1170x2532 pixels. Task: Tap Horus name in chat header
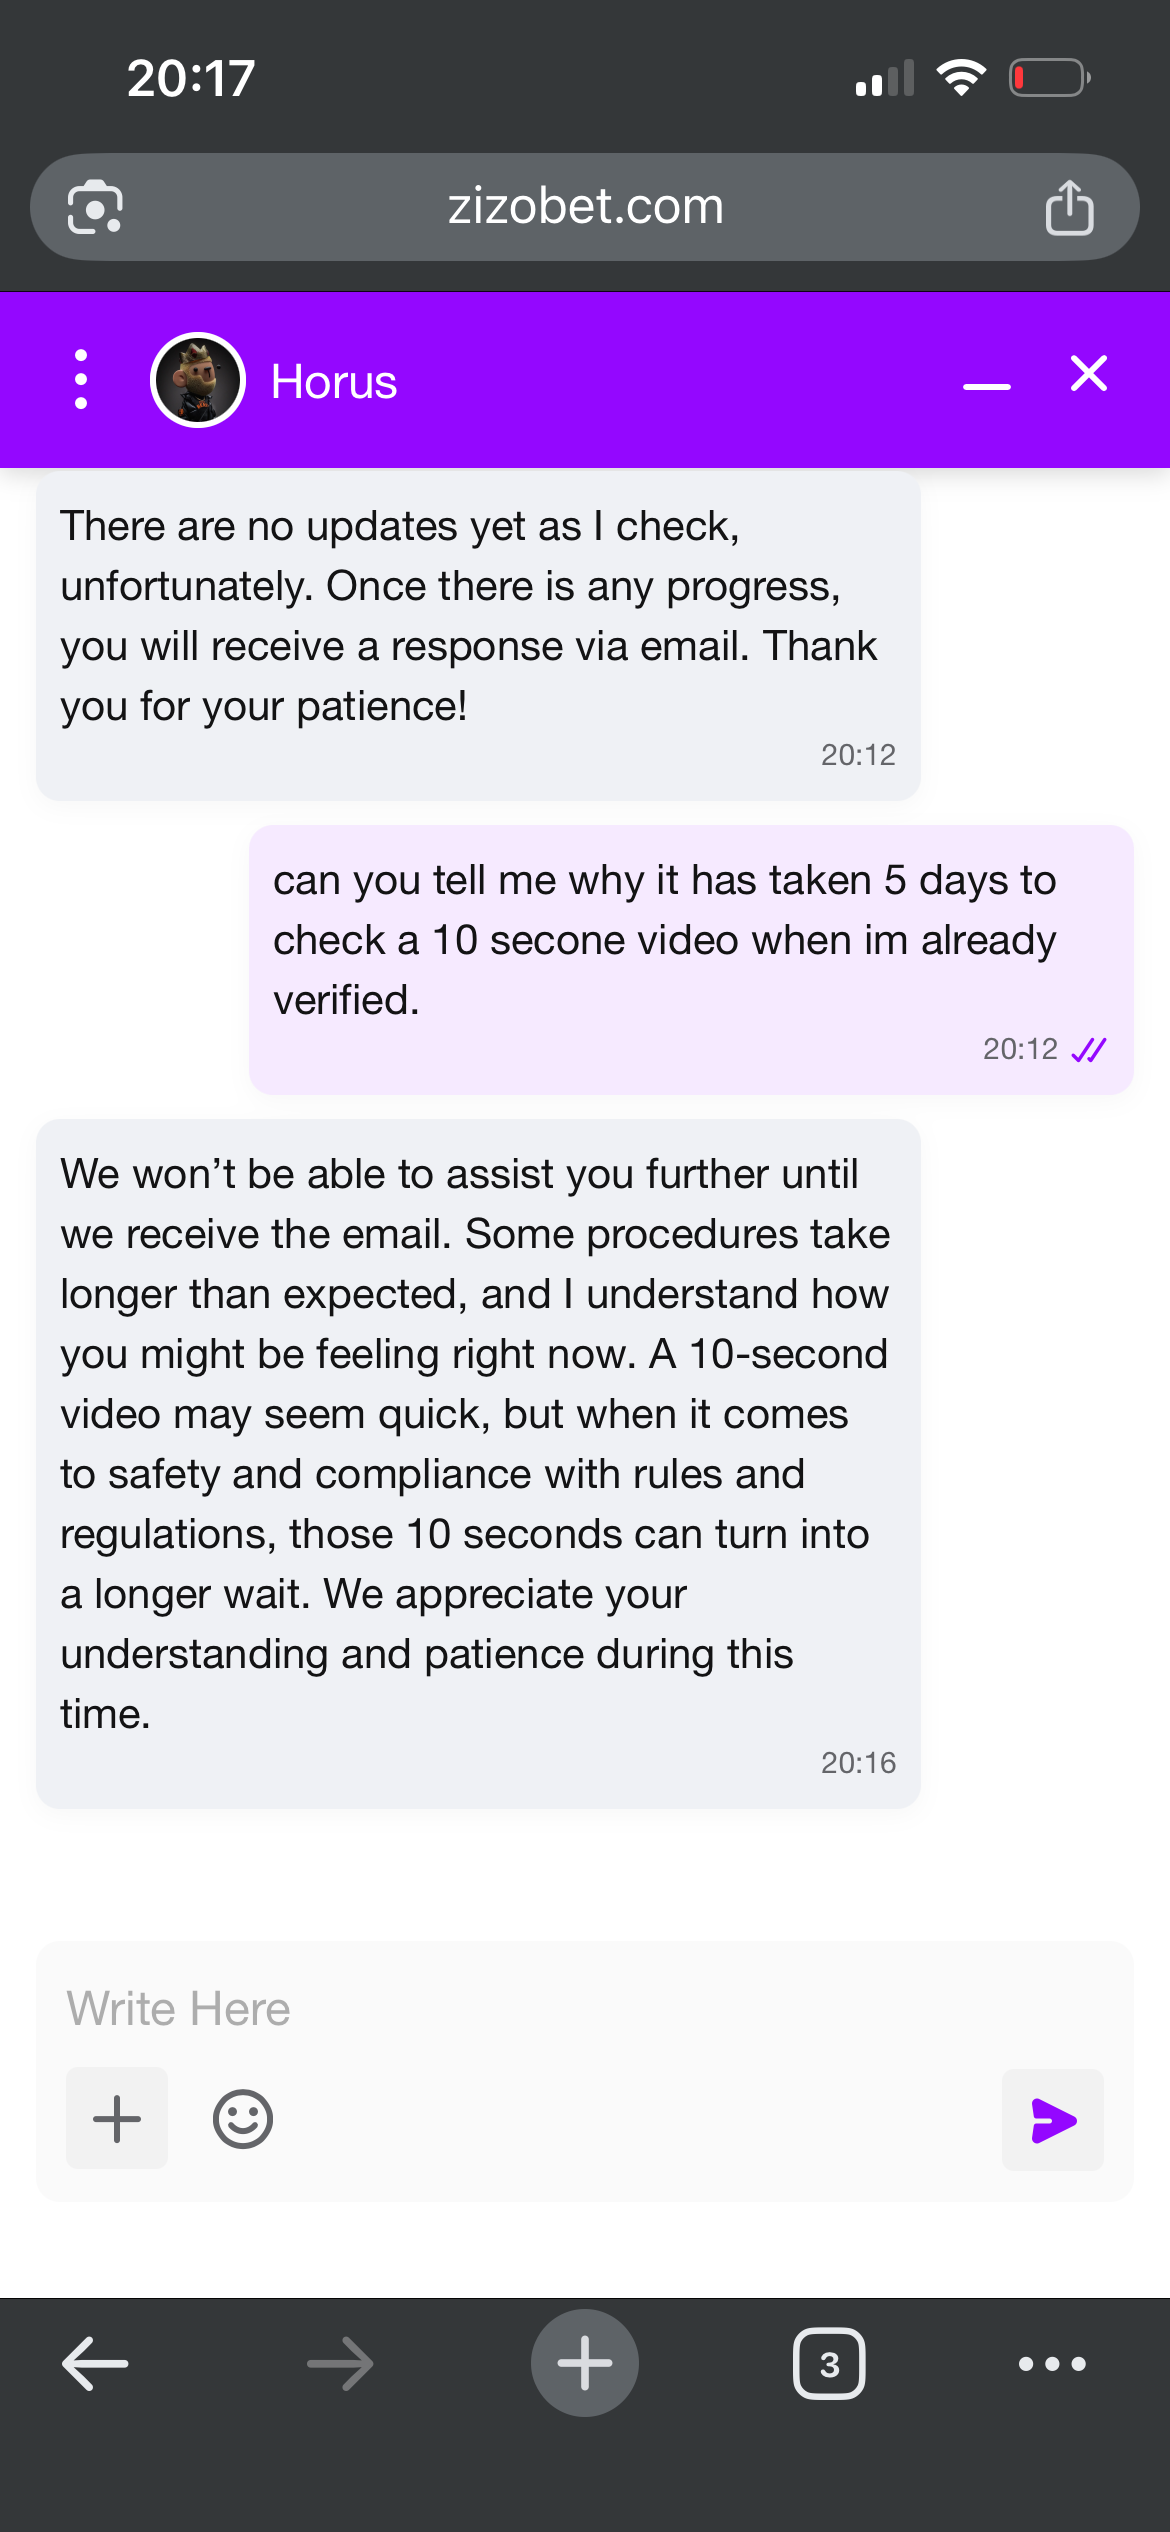coord(334,382)
